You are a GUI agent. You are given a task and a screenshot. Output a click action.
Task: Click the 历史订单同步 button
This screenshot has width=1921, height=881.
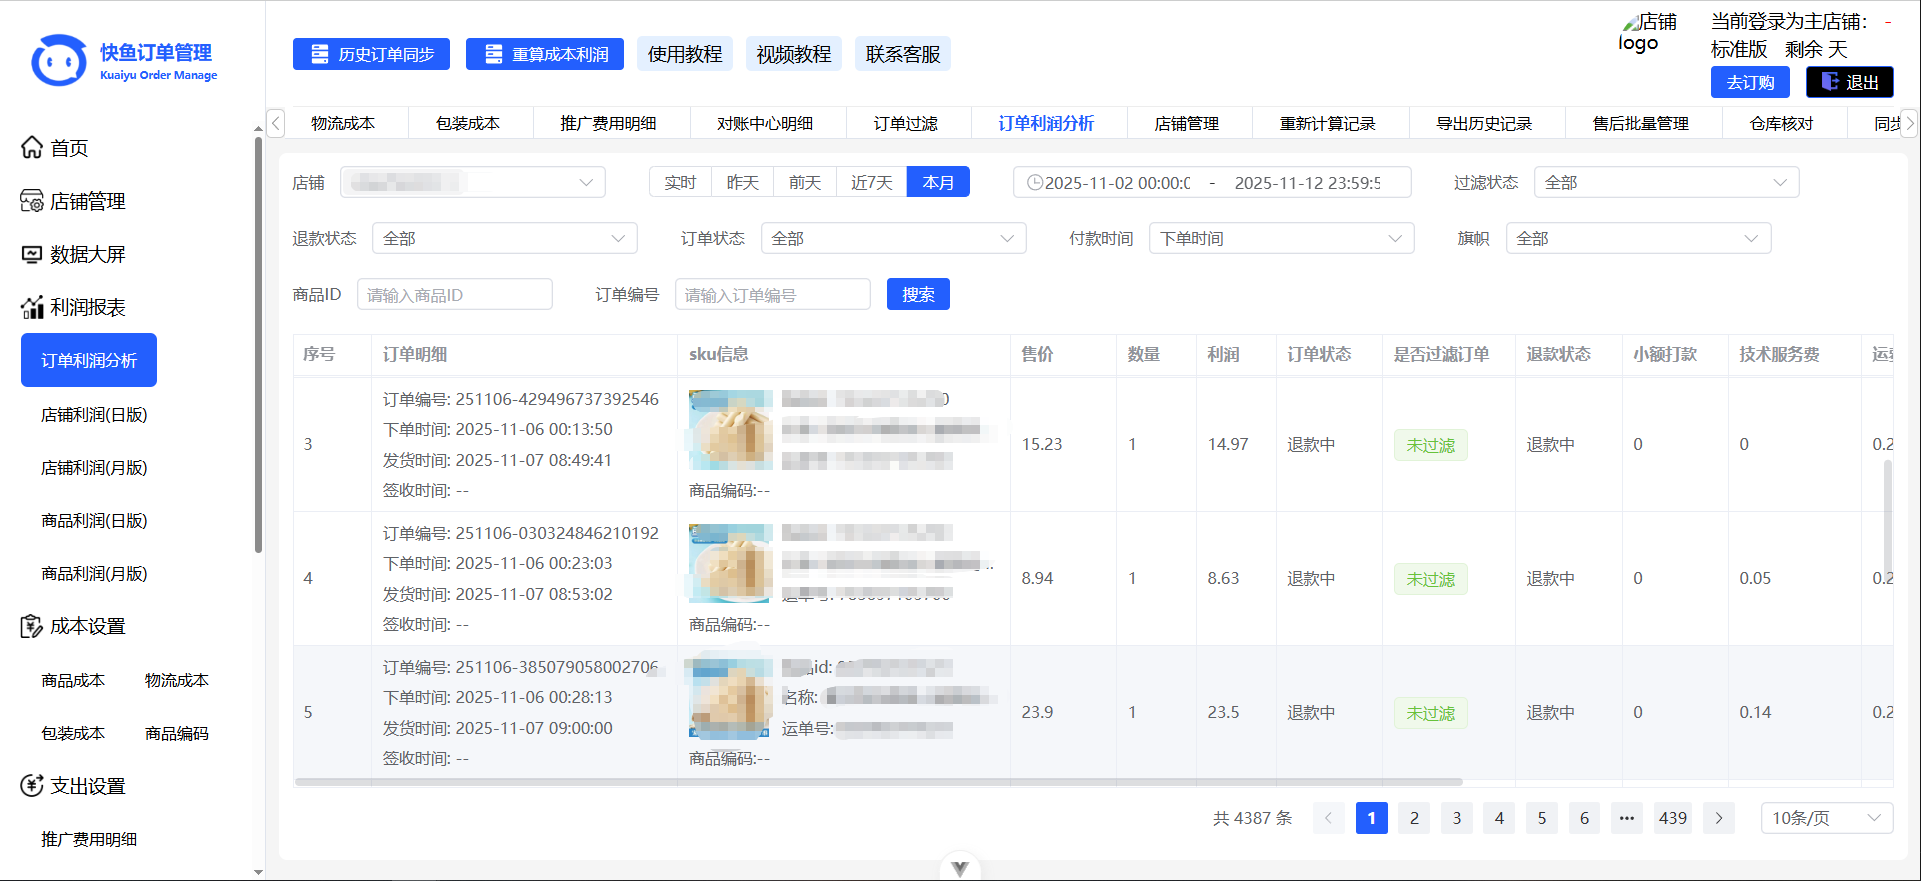click(371, 54)
